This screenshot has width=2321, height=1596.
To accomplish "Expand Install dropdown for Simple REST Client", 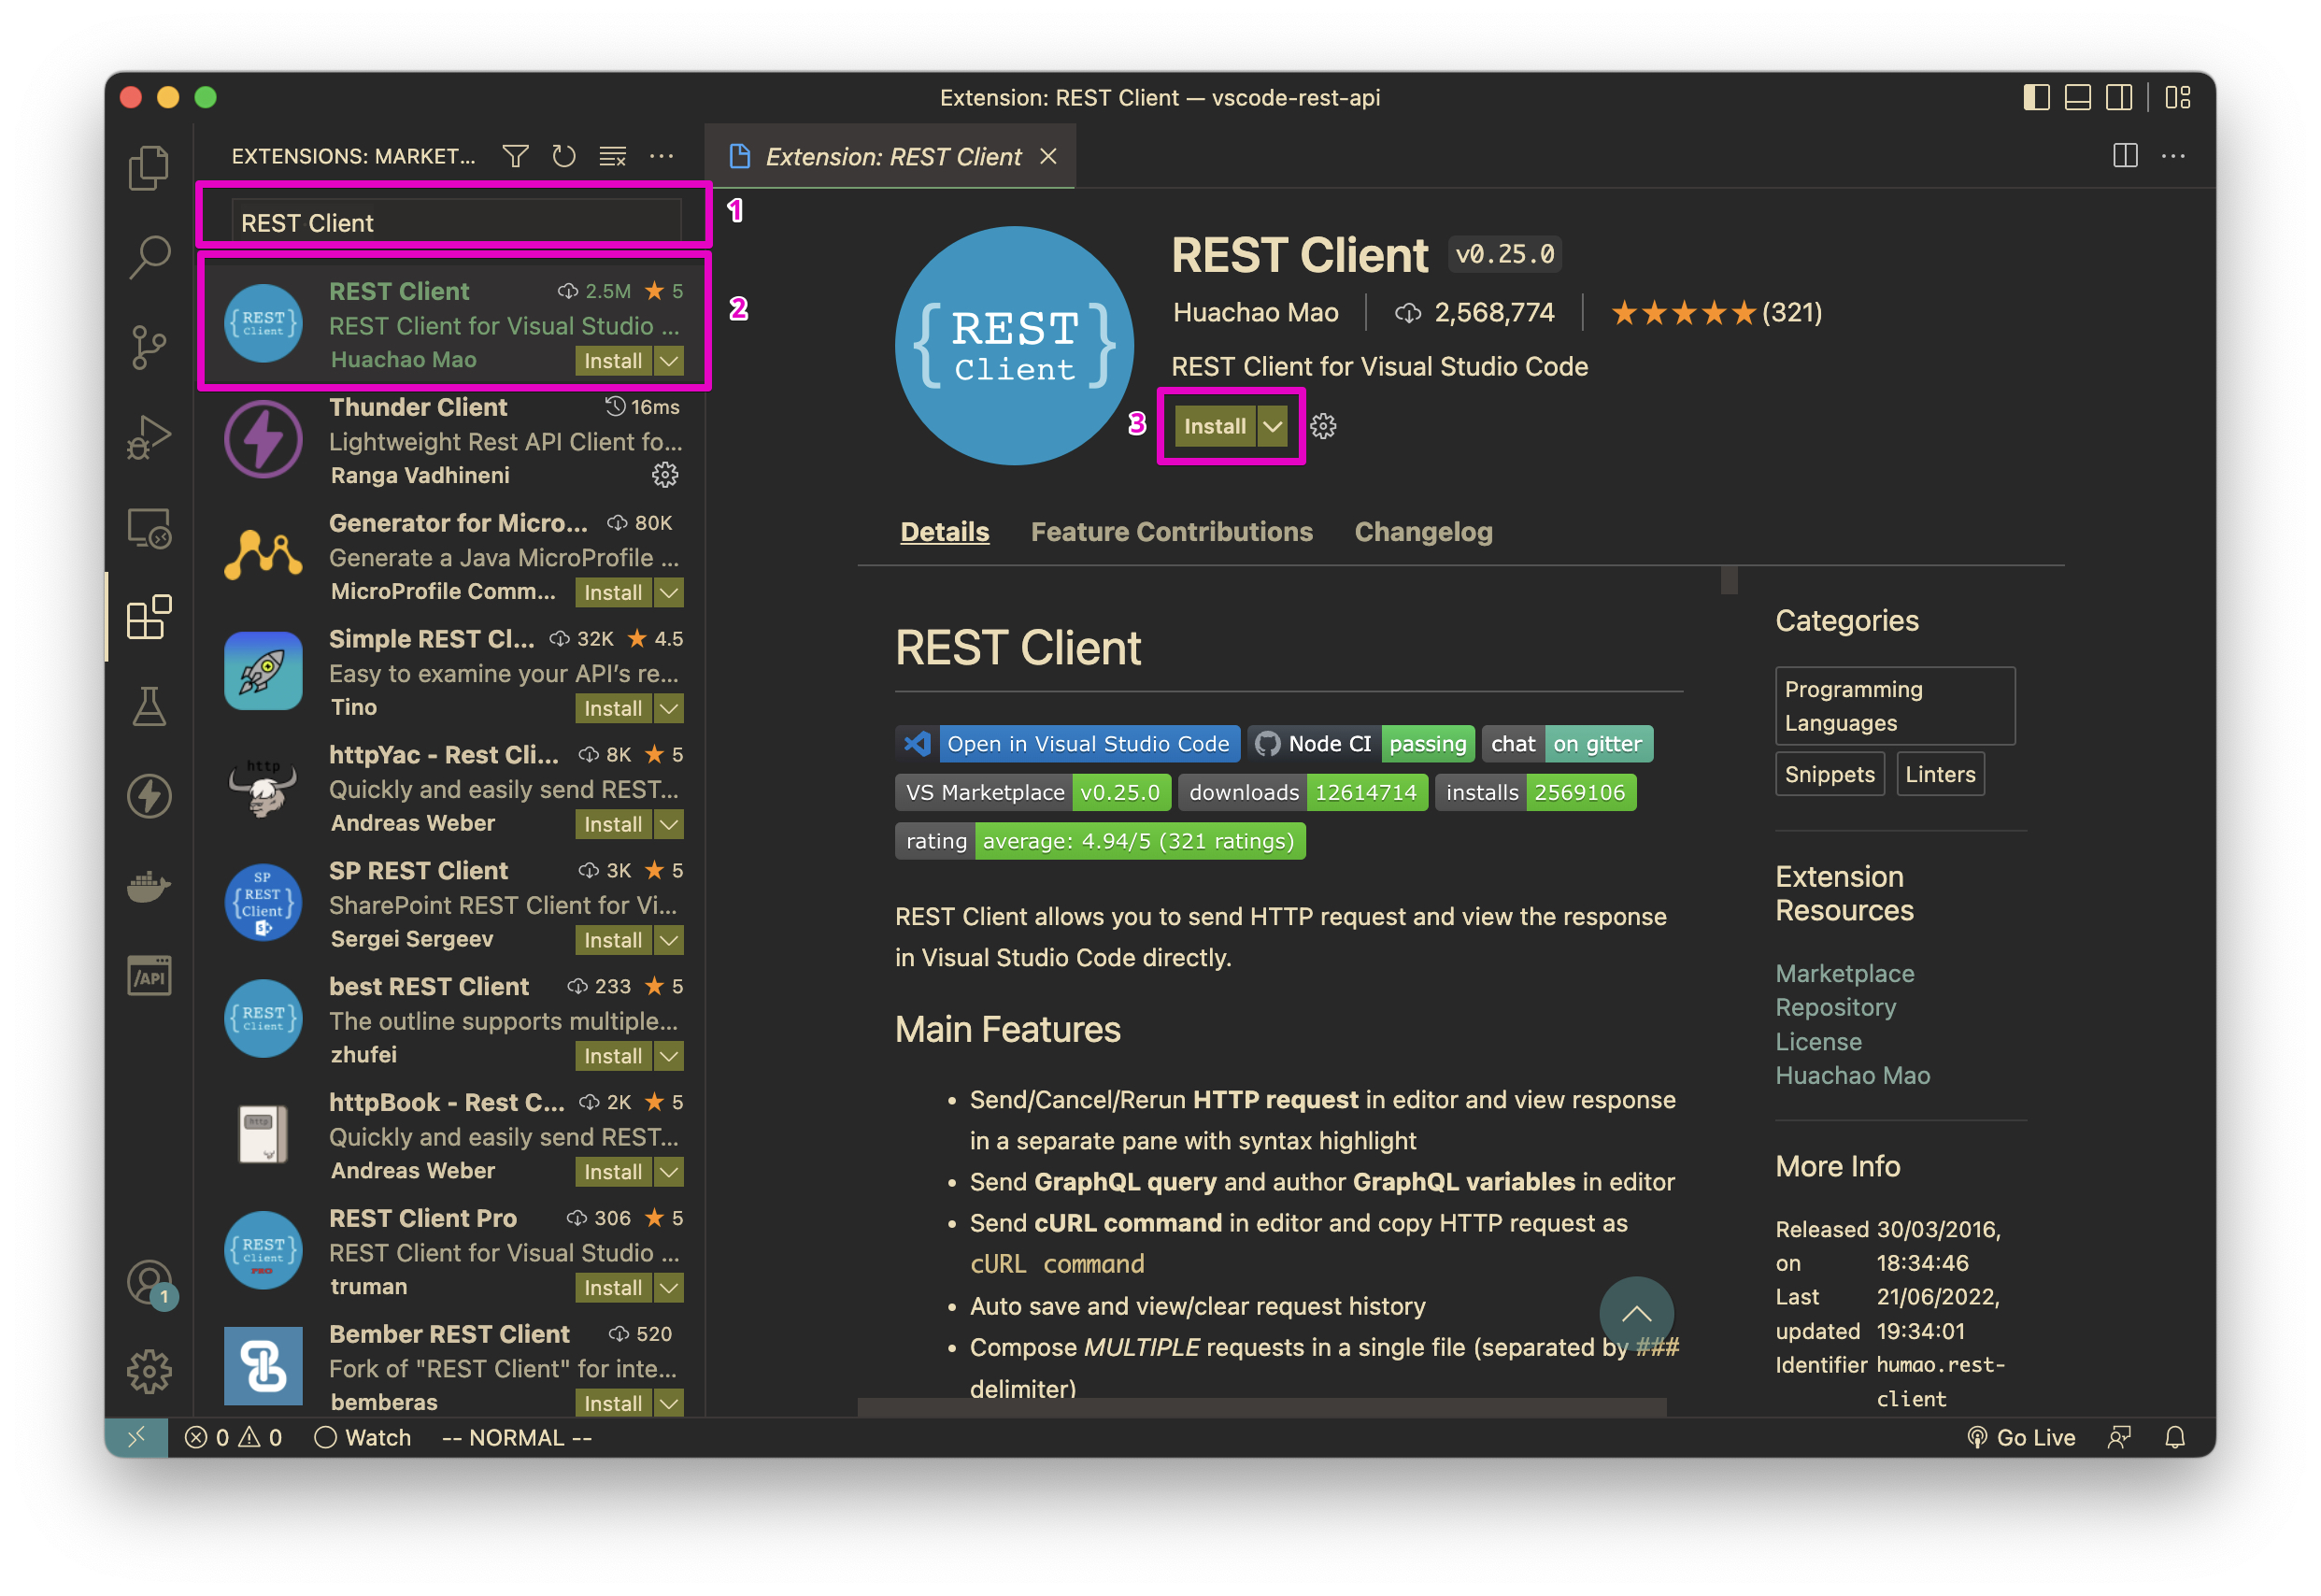I will [x=669, y=709].
